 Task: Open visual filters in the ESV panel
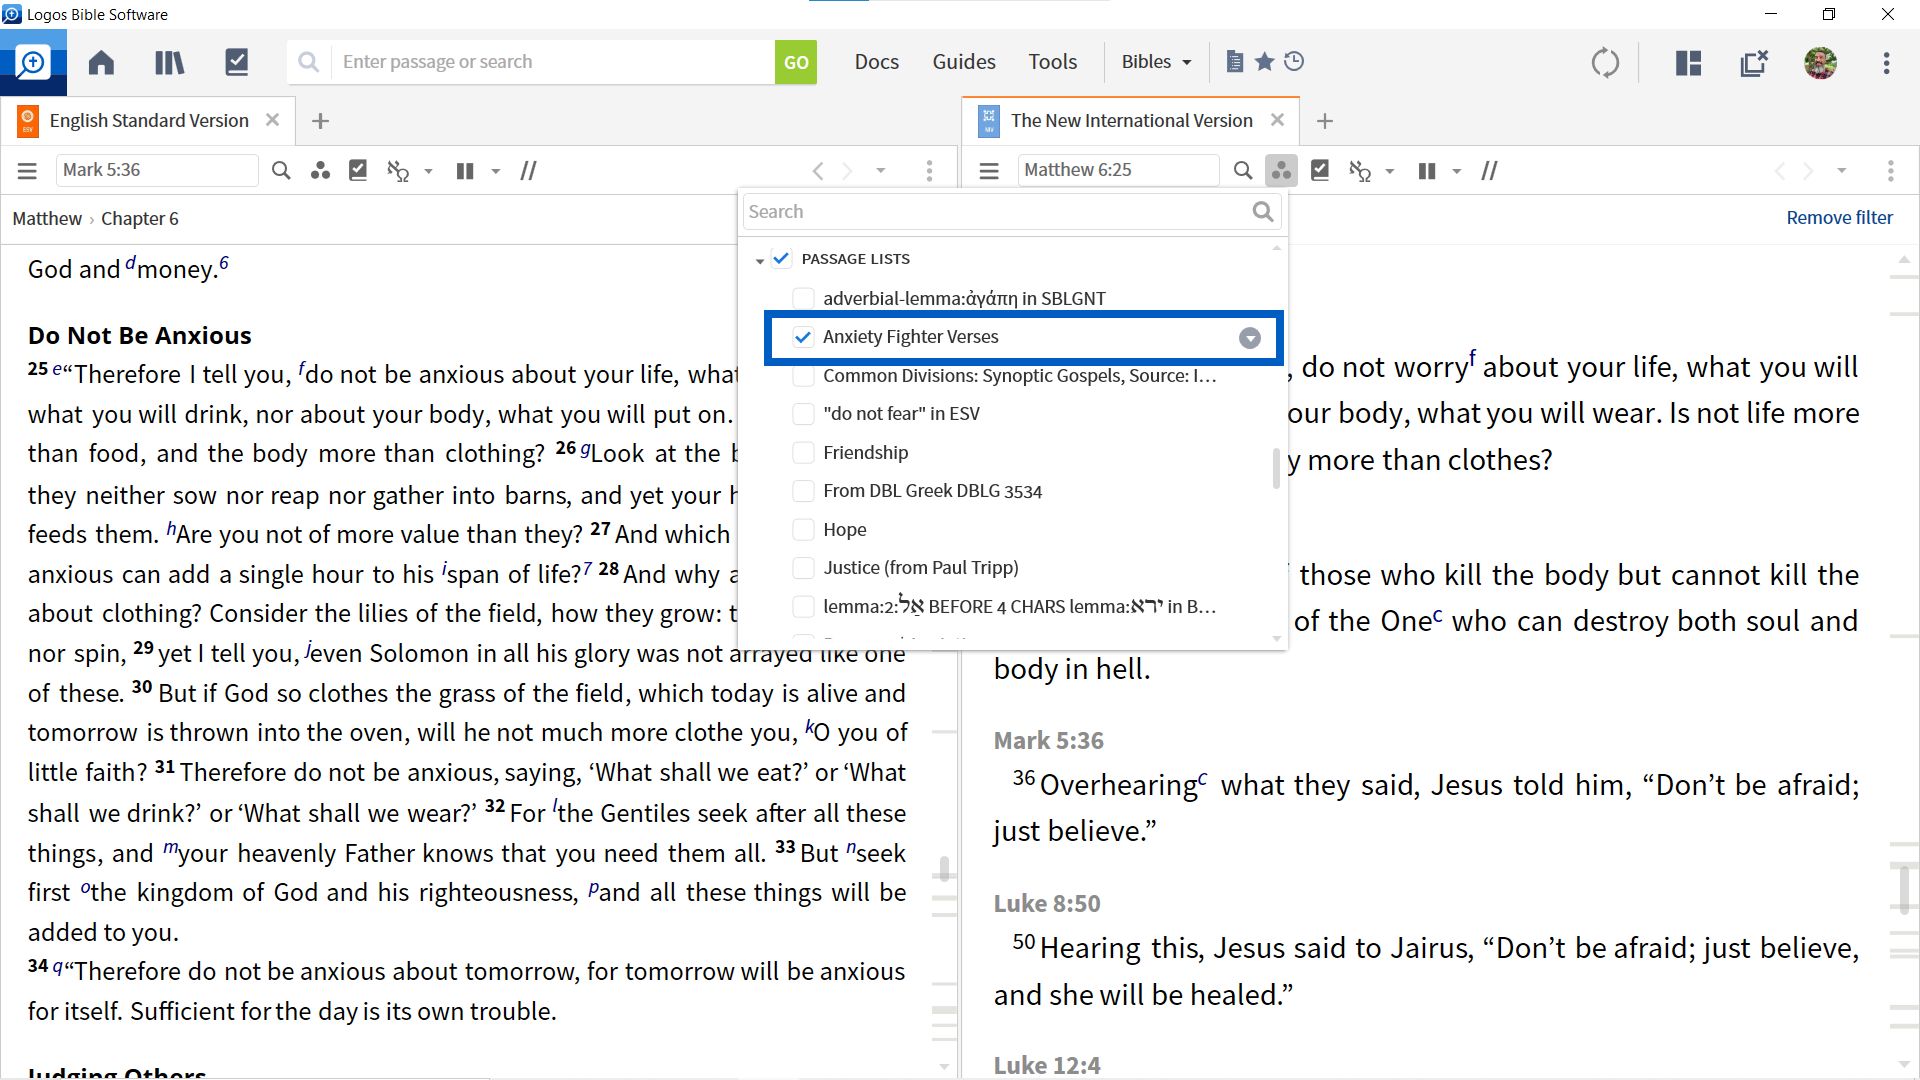tap(320, 170)
